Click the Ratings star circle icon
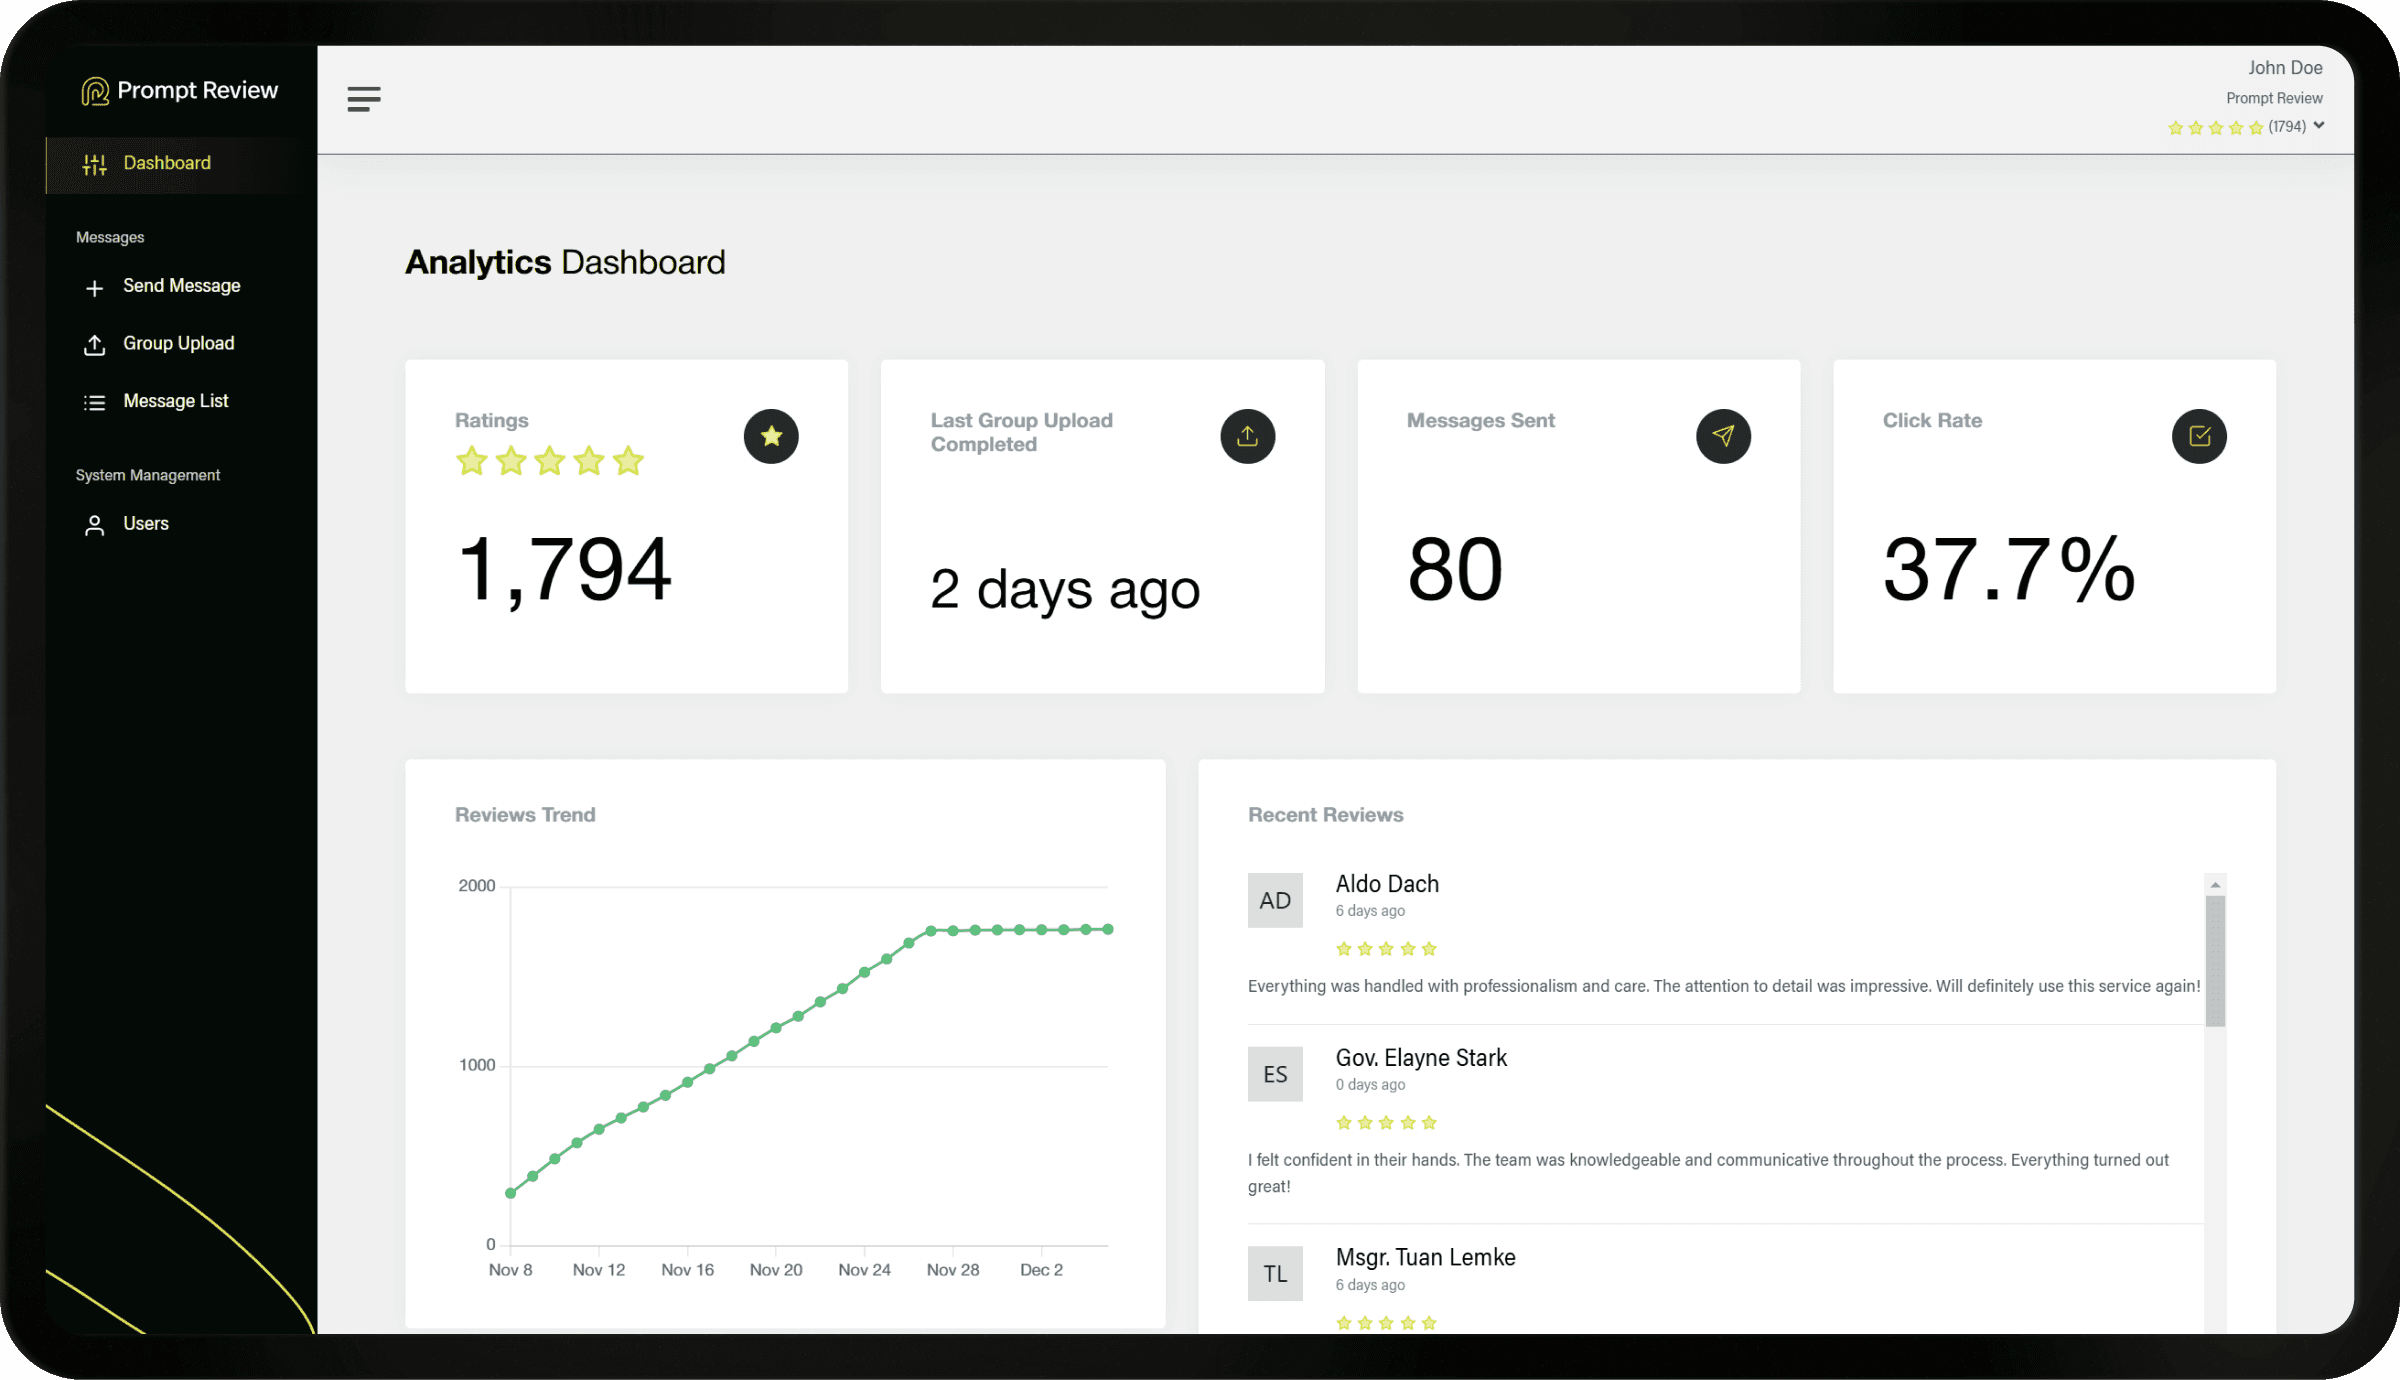The image size is (2400, 1380). [771, 436]
